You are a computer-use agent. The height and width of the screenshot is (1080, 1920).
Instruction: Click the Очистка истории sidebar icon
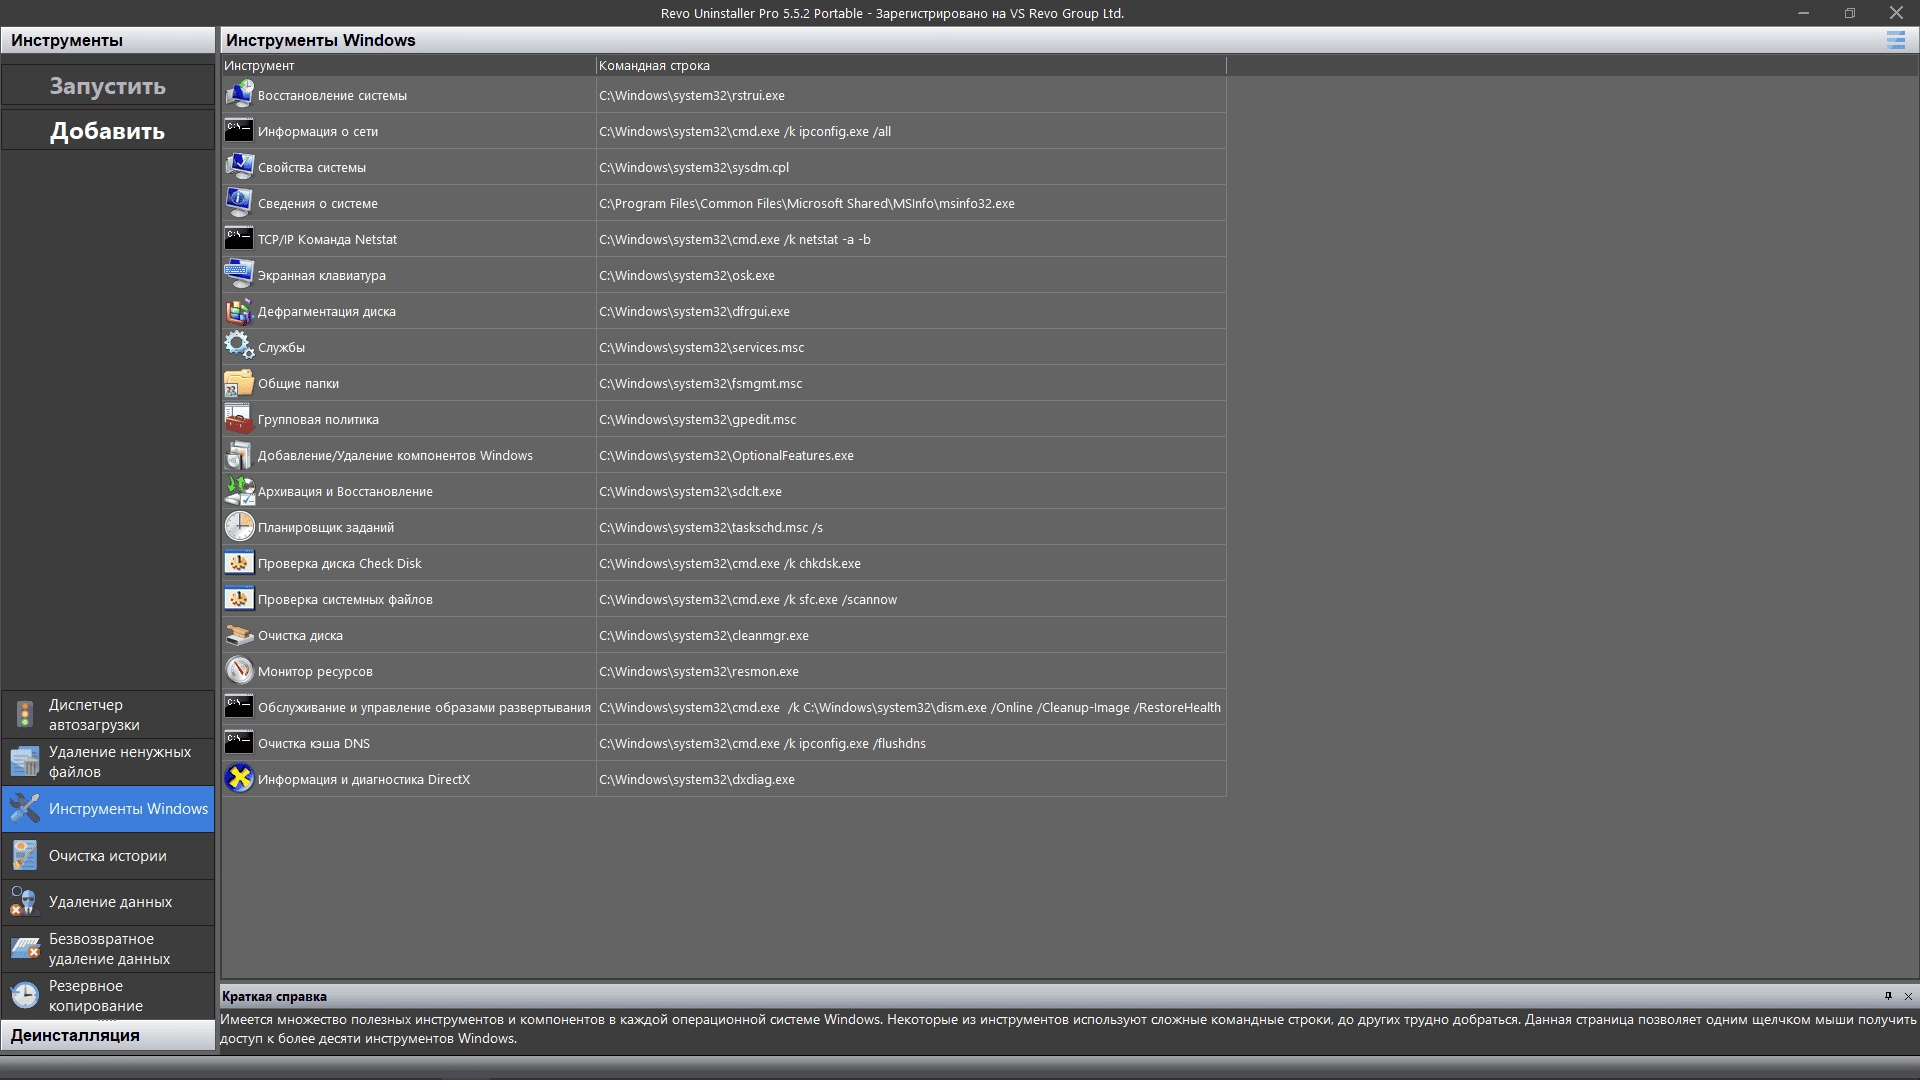(25, 856)
